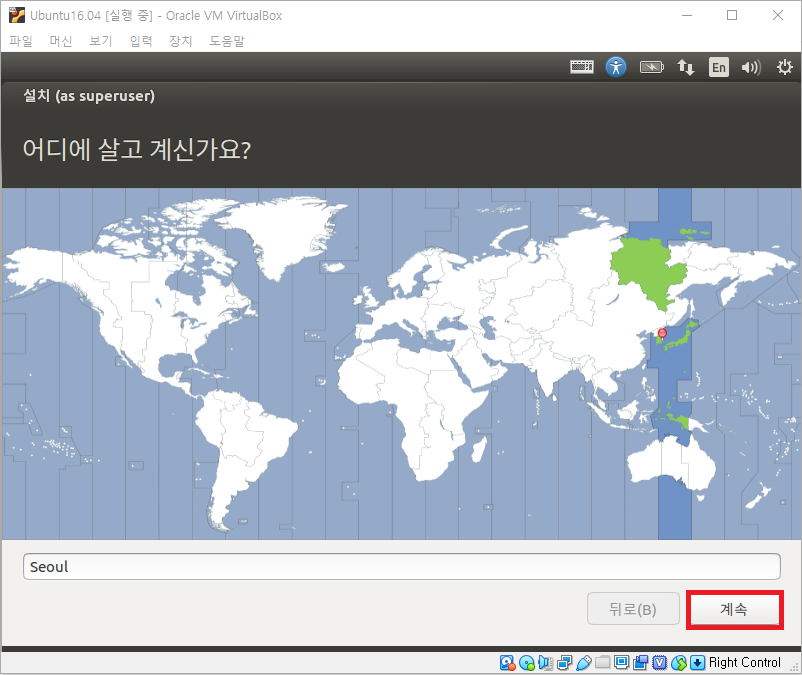Click the Seoul timezone text field
The image size is (802, 675).
[x=402, y=567]
